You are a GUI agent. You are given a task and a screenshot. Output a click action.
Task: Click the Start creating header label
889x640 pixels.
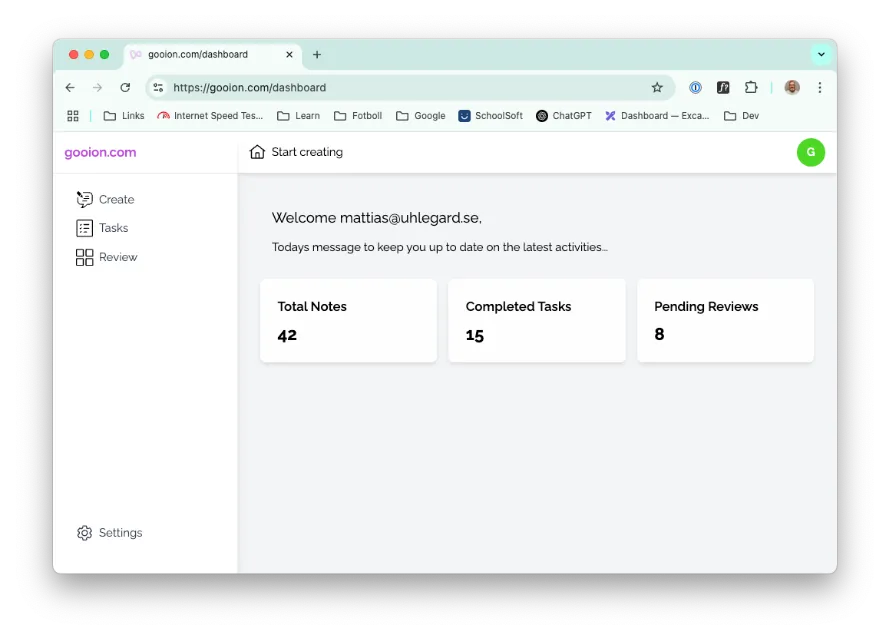click(307, 152)
